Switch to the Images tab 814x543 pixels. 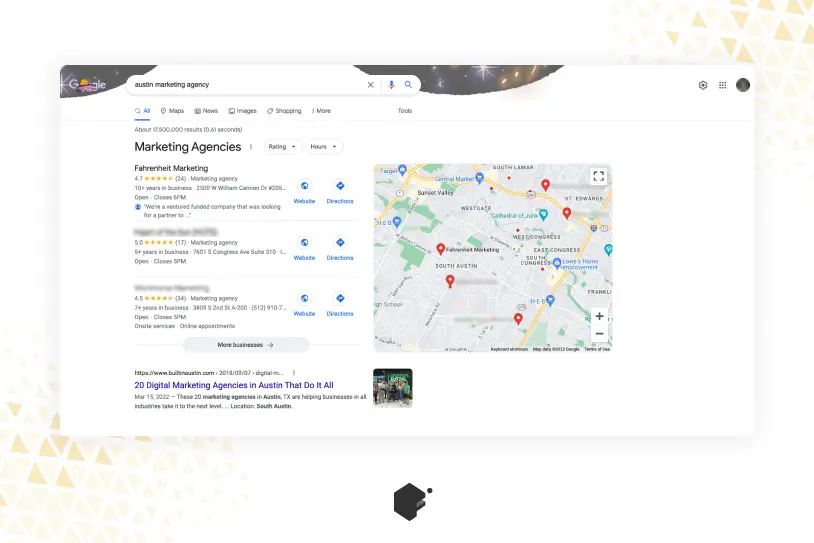242,111
